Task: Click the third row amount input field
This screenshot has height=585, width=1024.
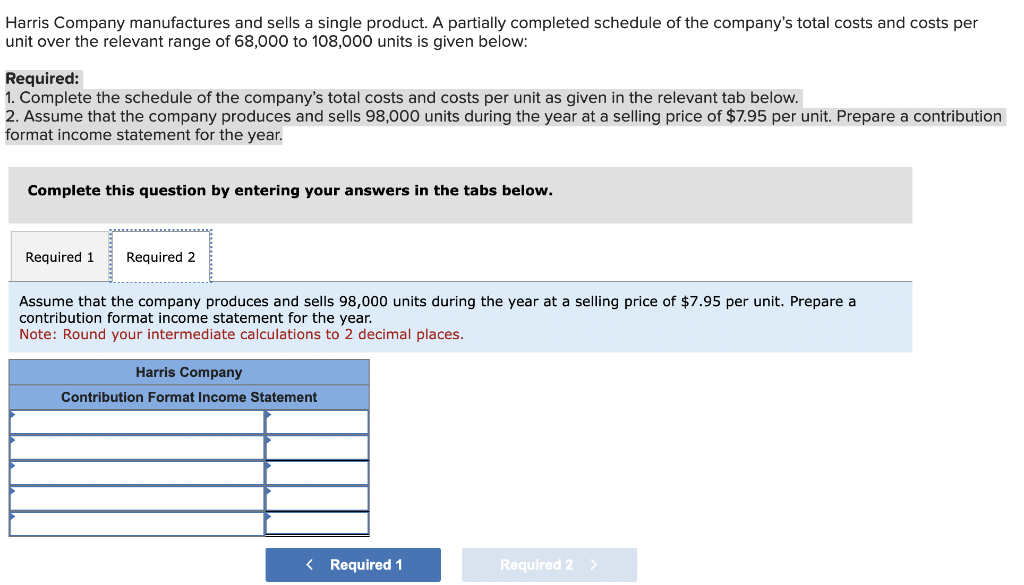Action: [x=318, y=472]
